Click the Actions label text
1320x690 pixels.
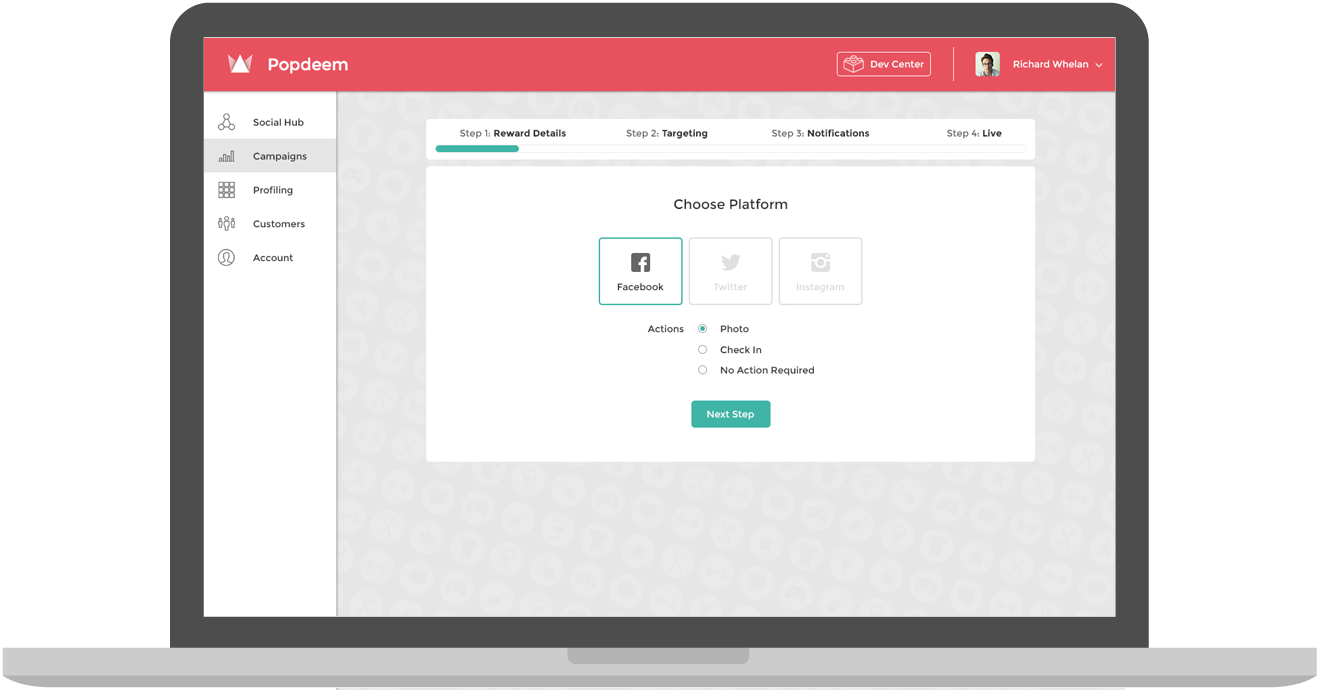click(x=666, y=329)
